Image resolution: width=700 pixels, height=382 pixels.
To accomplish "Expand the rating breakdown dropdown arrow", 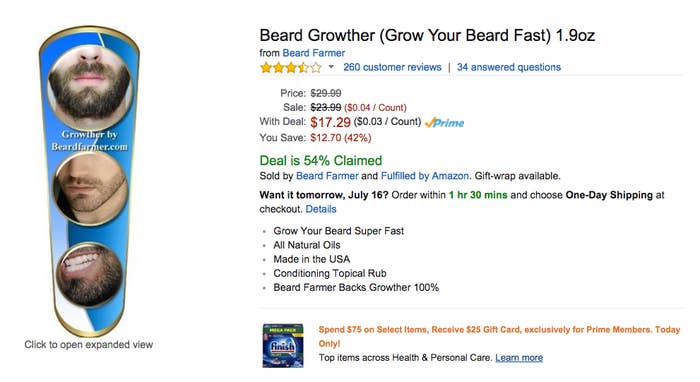I will (x=331, y=67).
